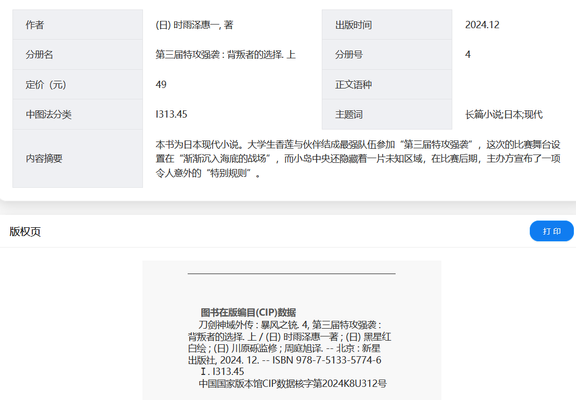Click the 打印 print button

point(551,231)
